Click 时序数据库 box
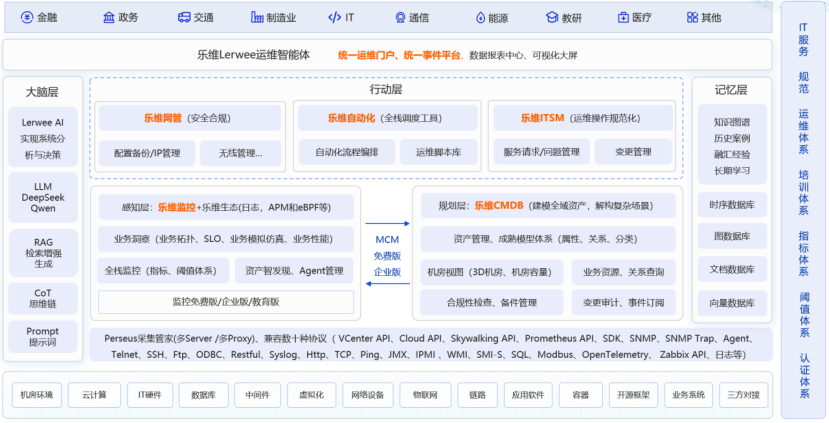 732,205
